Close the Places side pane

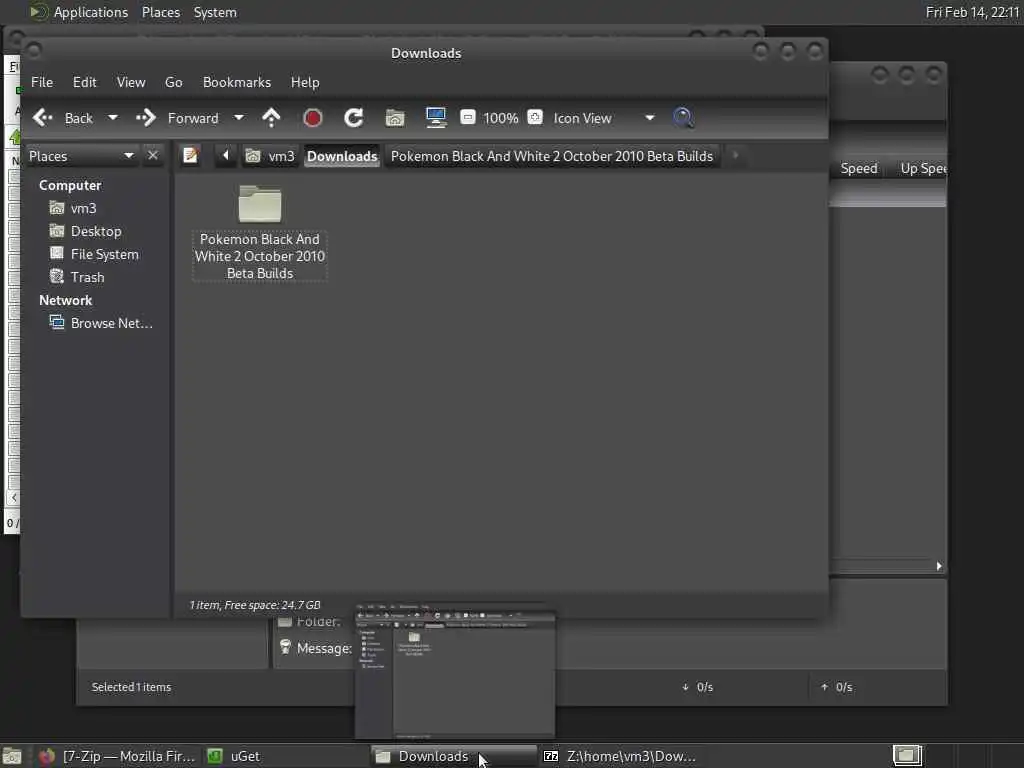pyautogui.click(x=153, y=155)
